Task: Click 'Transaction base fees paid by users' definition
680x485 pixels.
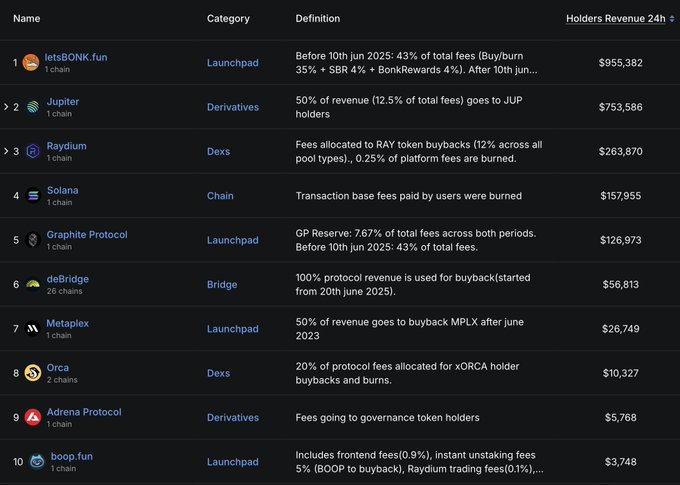Action: point(409,196)
